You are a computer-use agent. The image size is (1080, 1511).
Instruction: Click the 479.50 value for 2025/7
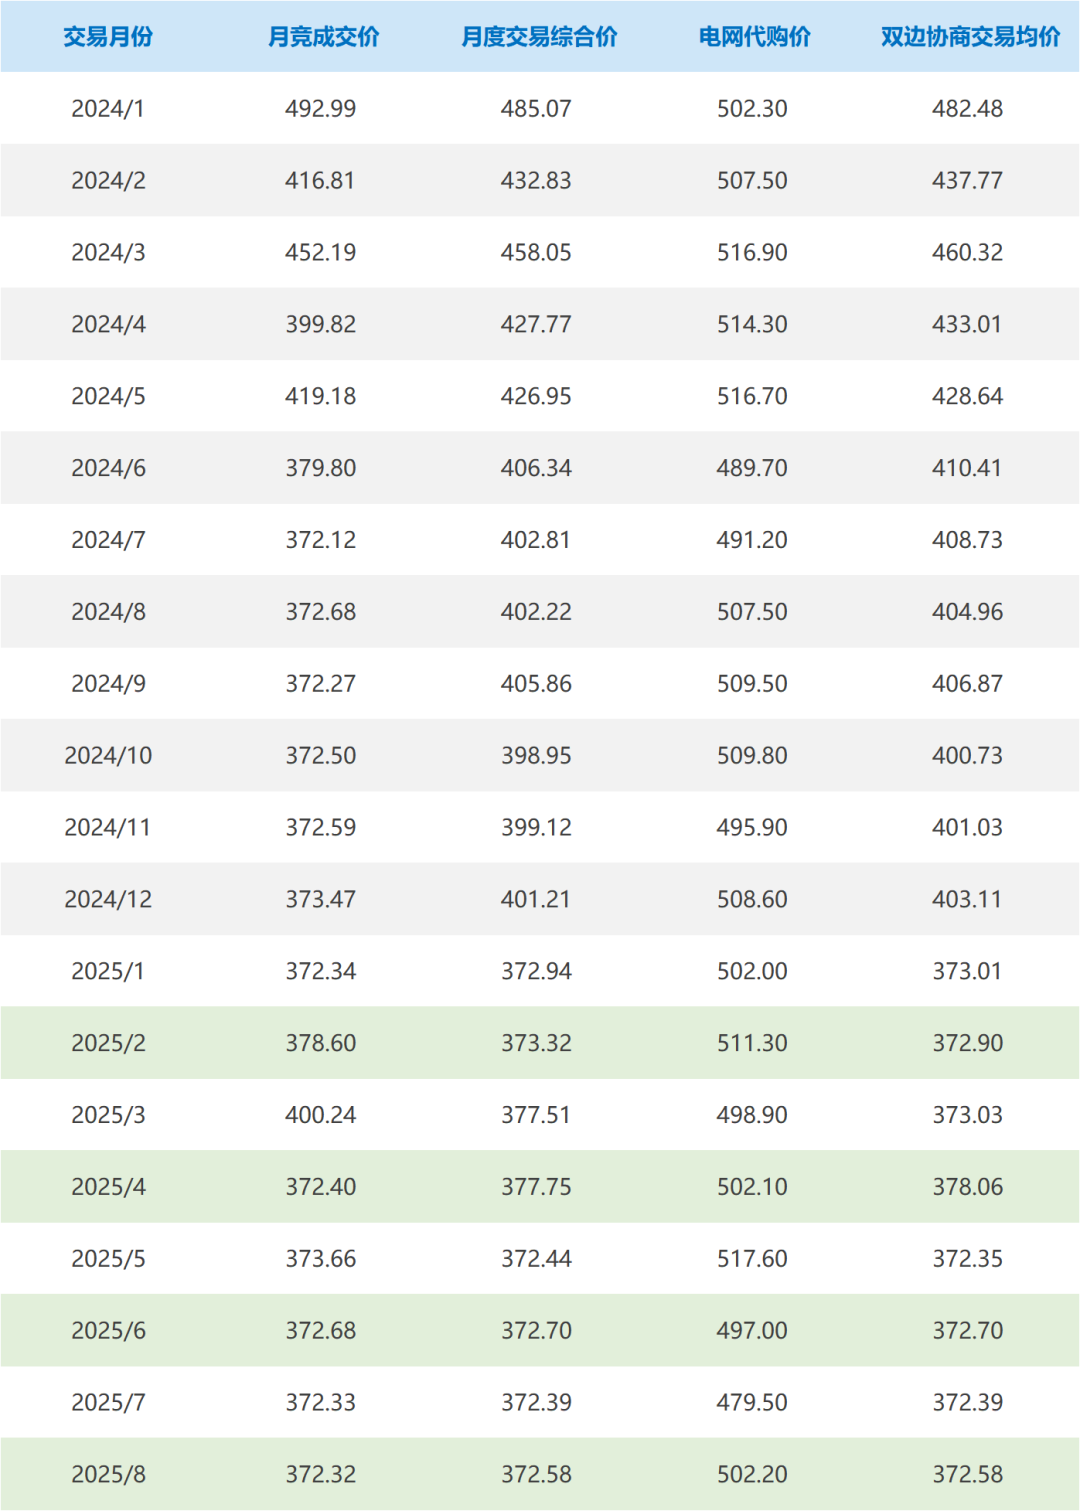(752, 1402)
